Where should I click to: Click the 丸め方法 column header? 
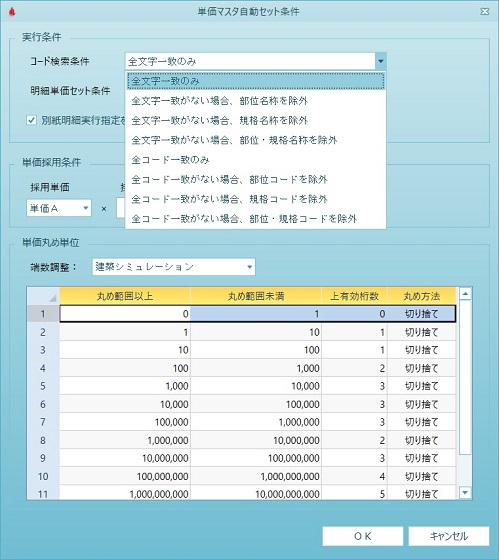tap(422, 296)
